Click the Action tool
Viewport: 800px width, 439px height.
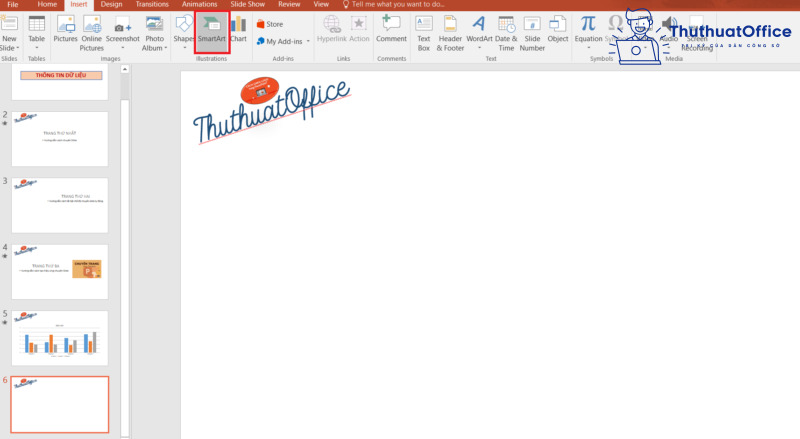pos(359,30)
